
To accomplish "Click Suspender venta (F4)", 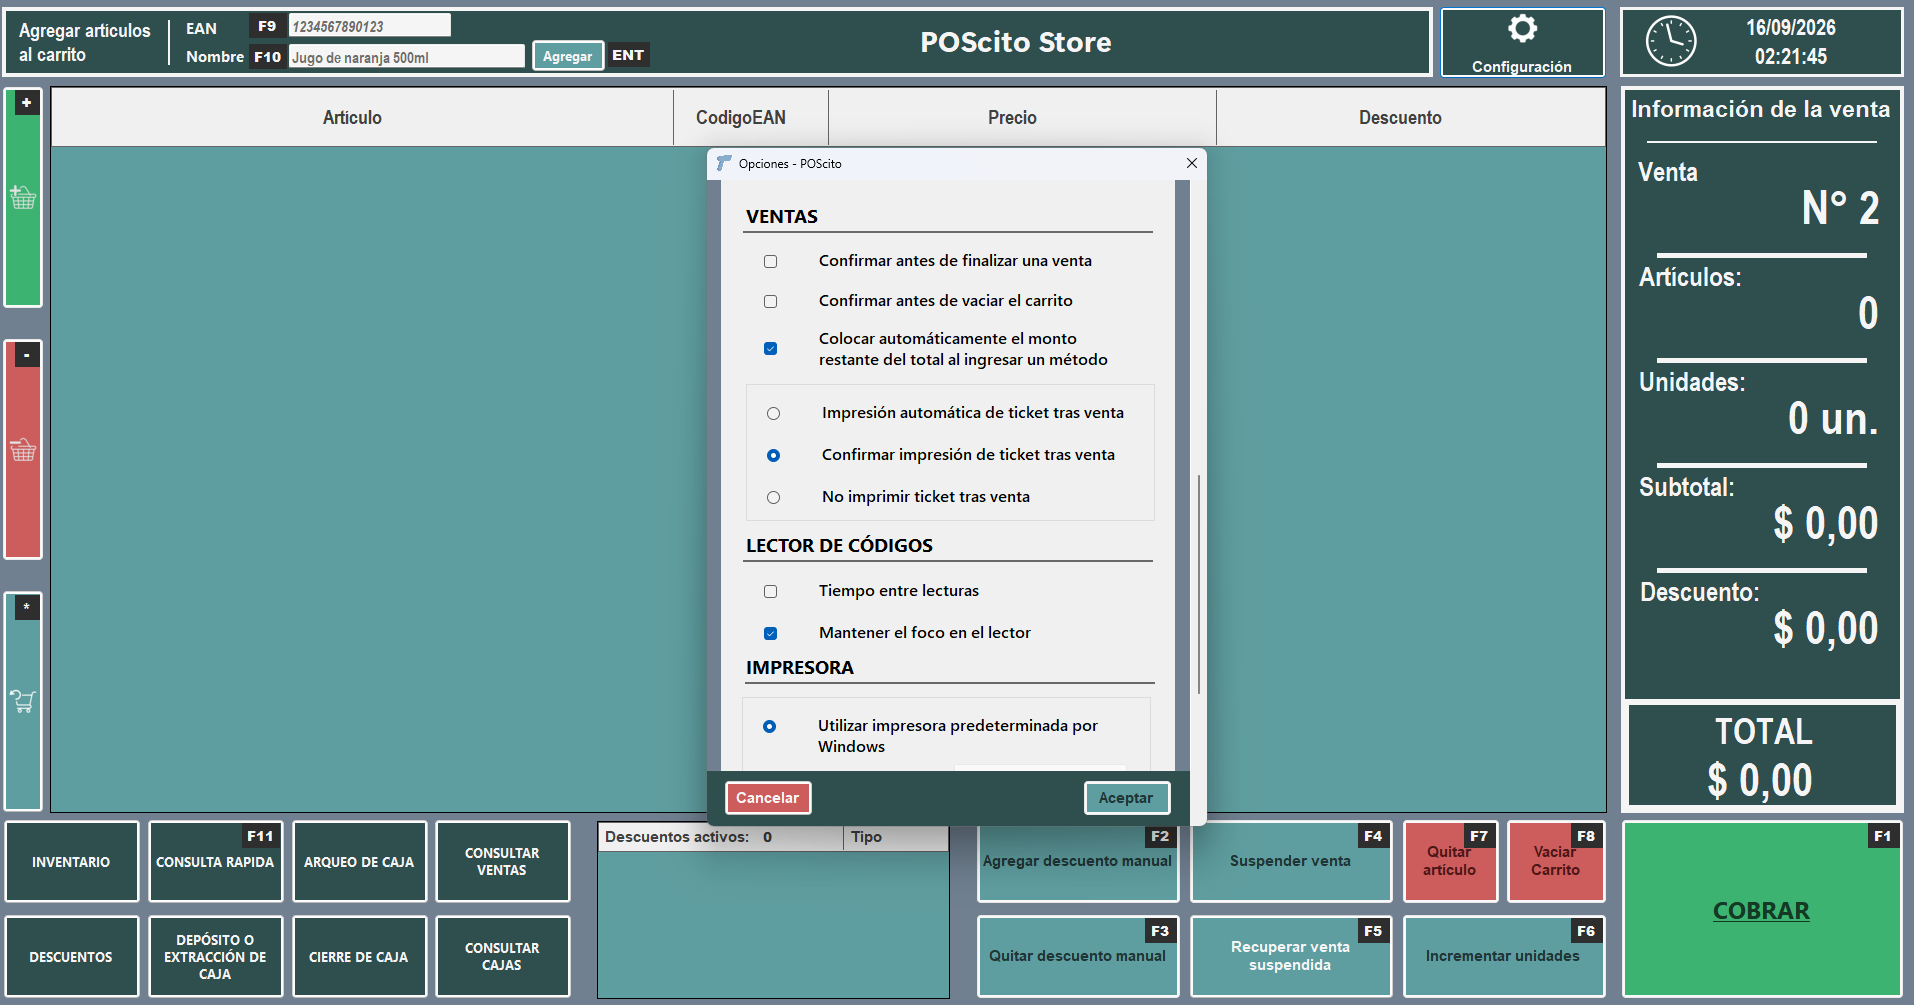I will click(x=1290, y=862).
